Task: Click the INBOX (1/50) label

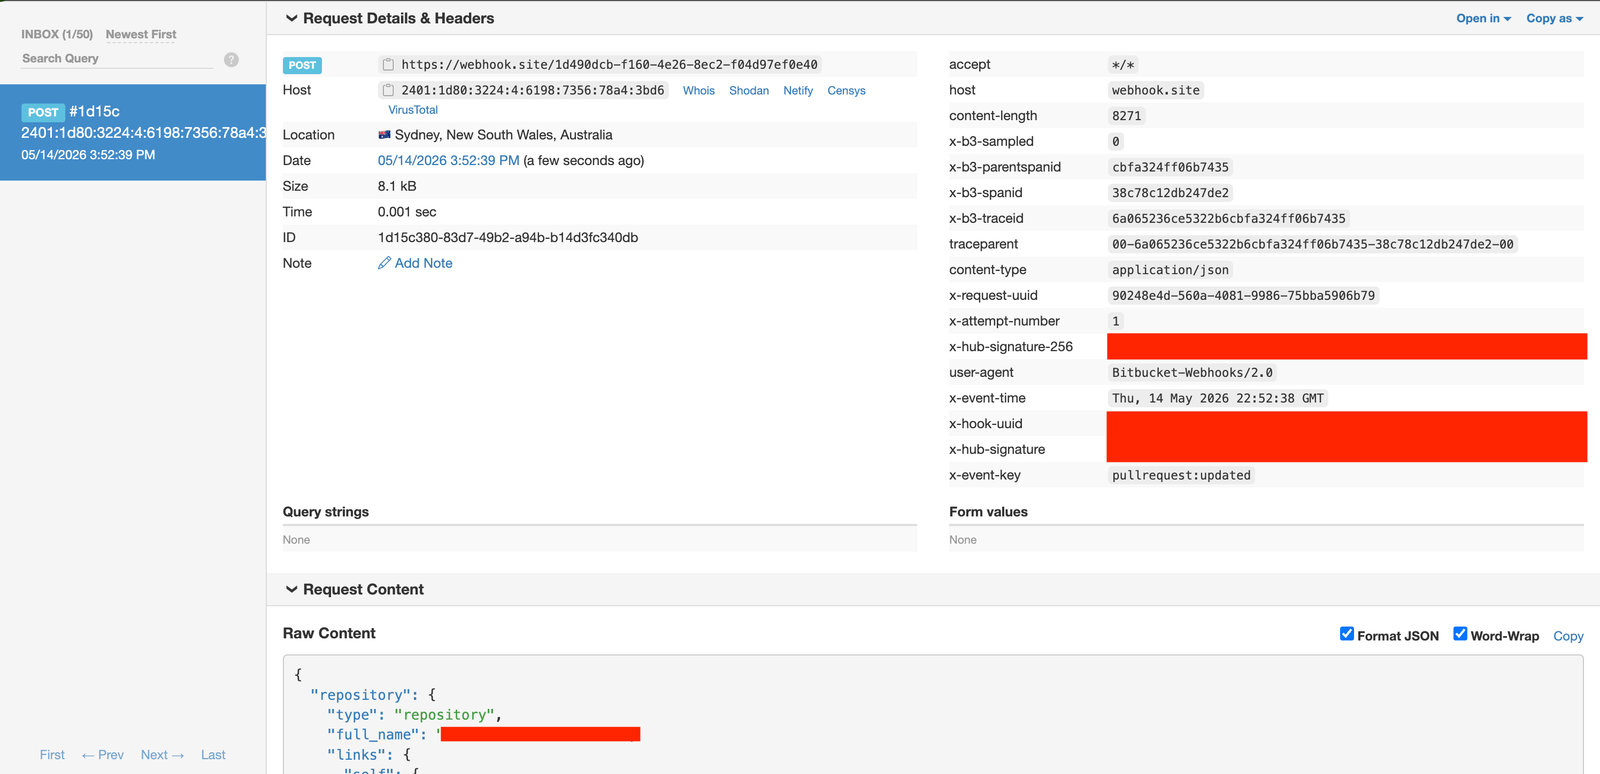Action: click(57, 34)
